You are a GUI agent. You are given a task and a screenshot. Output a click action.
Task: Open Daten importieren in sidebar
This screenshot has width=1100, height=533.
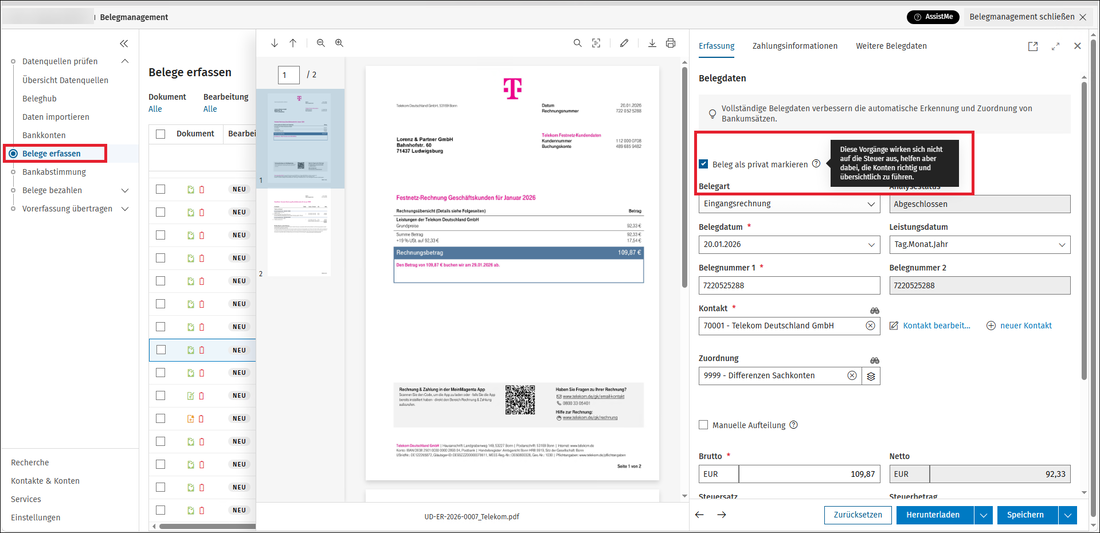55,116
